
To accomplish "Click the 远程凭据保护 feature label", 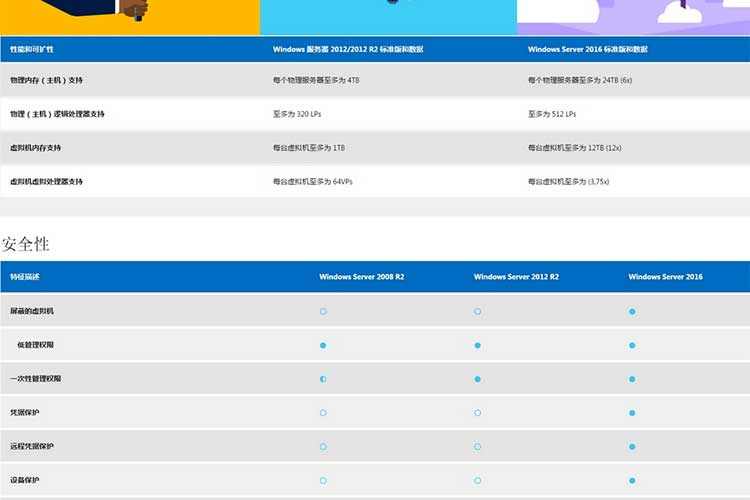I will [x=33, y=447].
